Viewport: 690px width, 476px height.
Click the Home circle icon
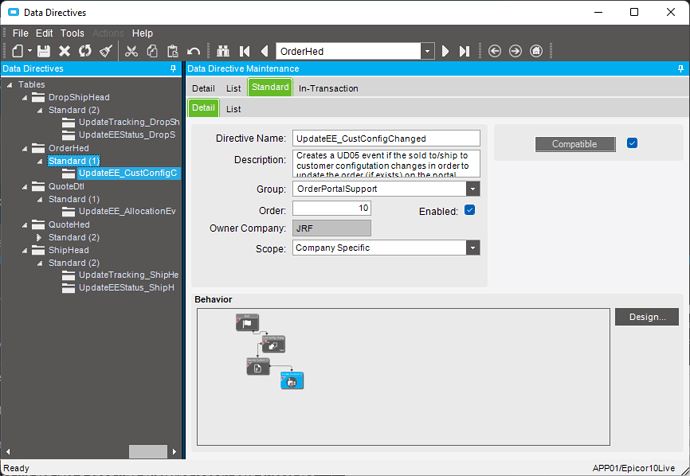(536, 51)
